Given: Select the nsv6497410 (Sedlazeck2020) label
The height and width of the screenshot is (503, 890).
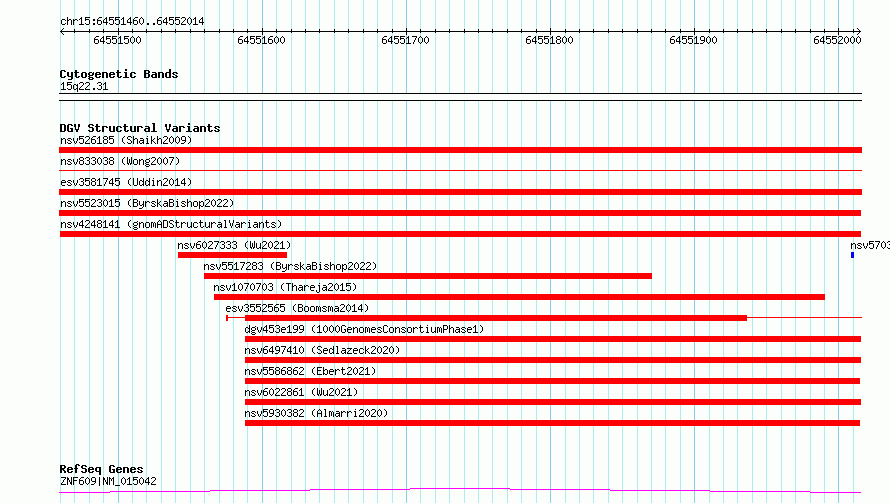Looking at the screenshot, I should click(x=322, y=350).
